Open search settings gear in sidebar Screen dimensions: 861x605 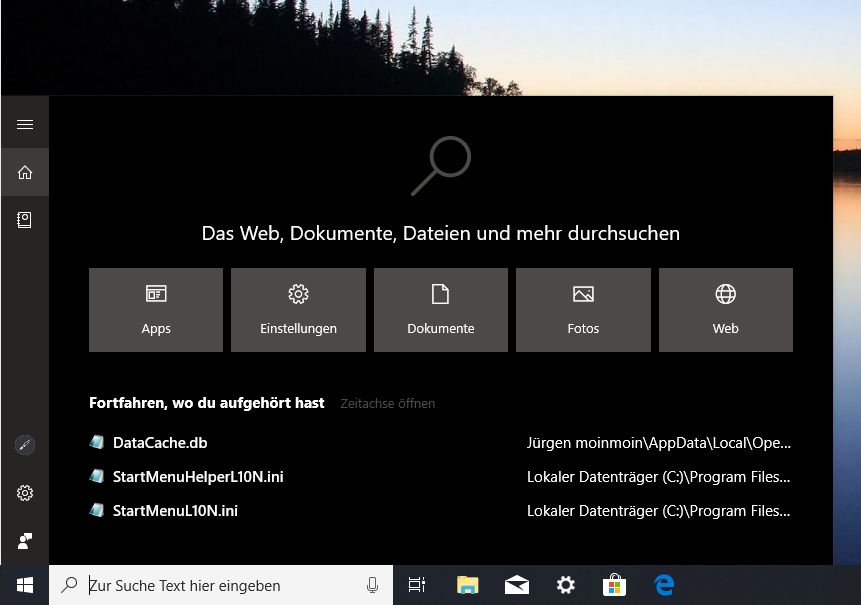pos(25,493)
